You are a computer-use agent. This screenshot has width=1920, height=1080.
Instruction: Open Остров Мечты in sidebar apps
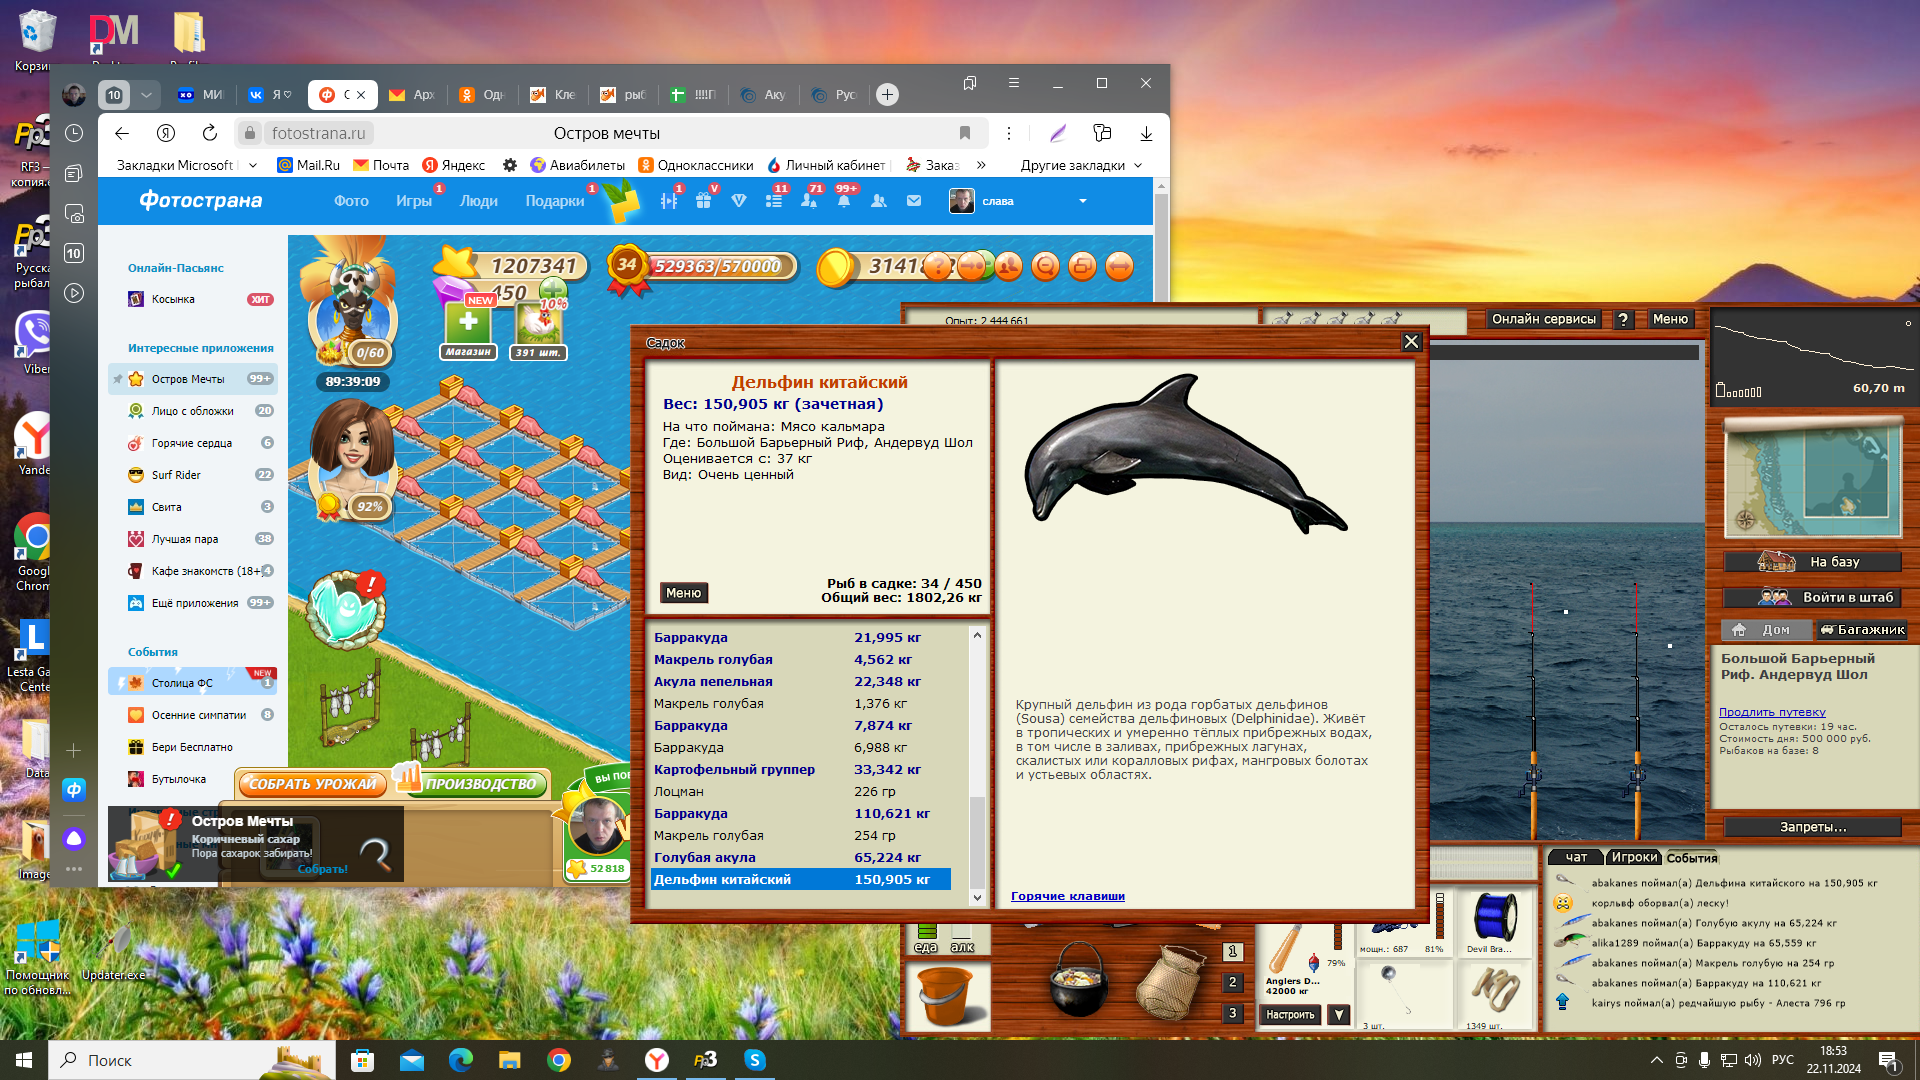(x=192, y=379)
